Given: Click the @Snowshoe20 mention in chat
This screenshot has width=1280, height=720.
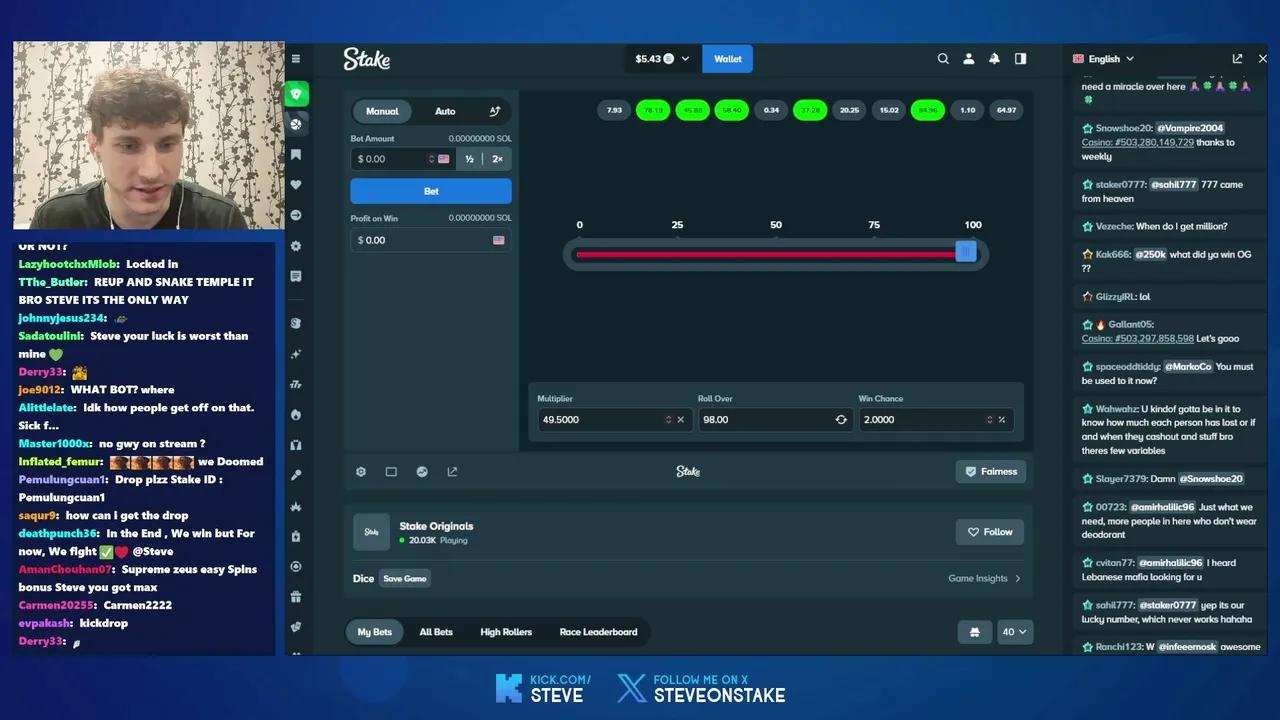Looking at the screenshot, I should [x=1211, y=479].
